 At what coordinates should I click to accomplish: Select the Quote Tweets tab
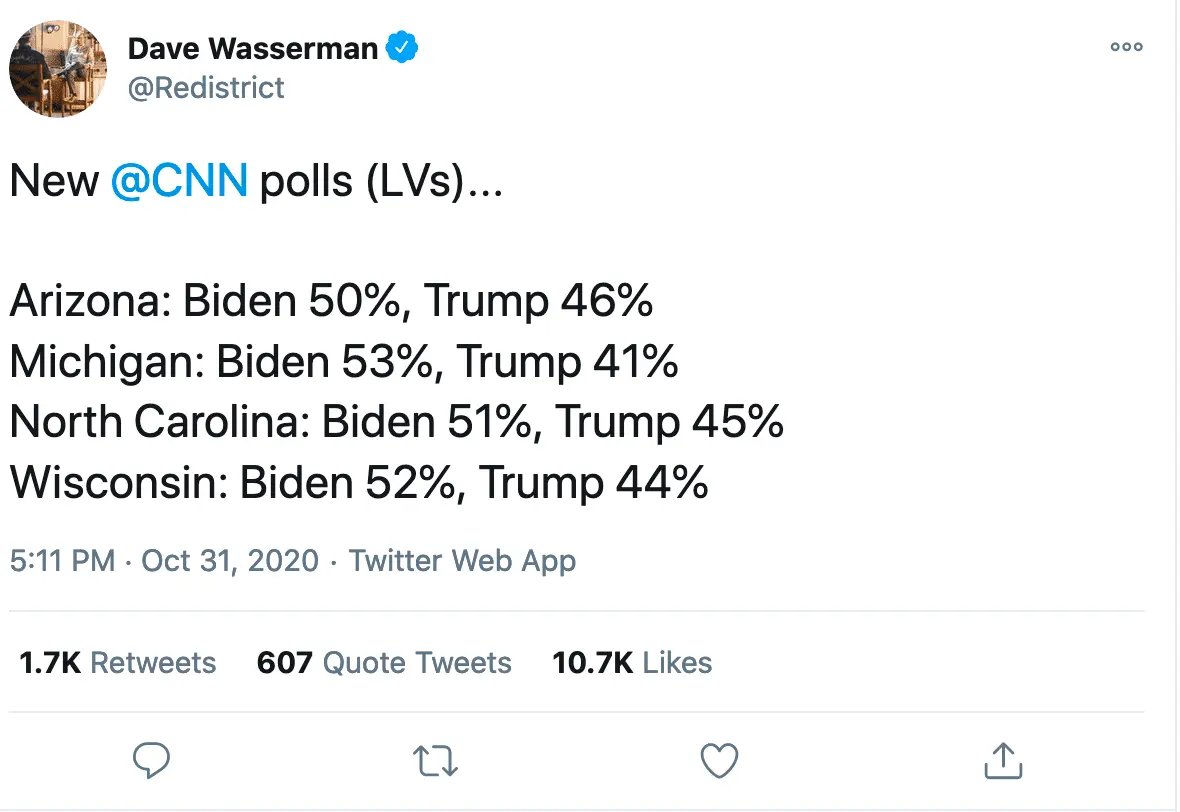pyautogui.click(x=384, y=662)
